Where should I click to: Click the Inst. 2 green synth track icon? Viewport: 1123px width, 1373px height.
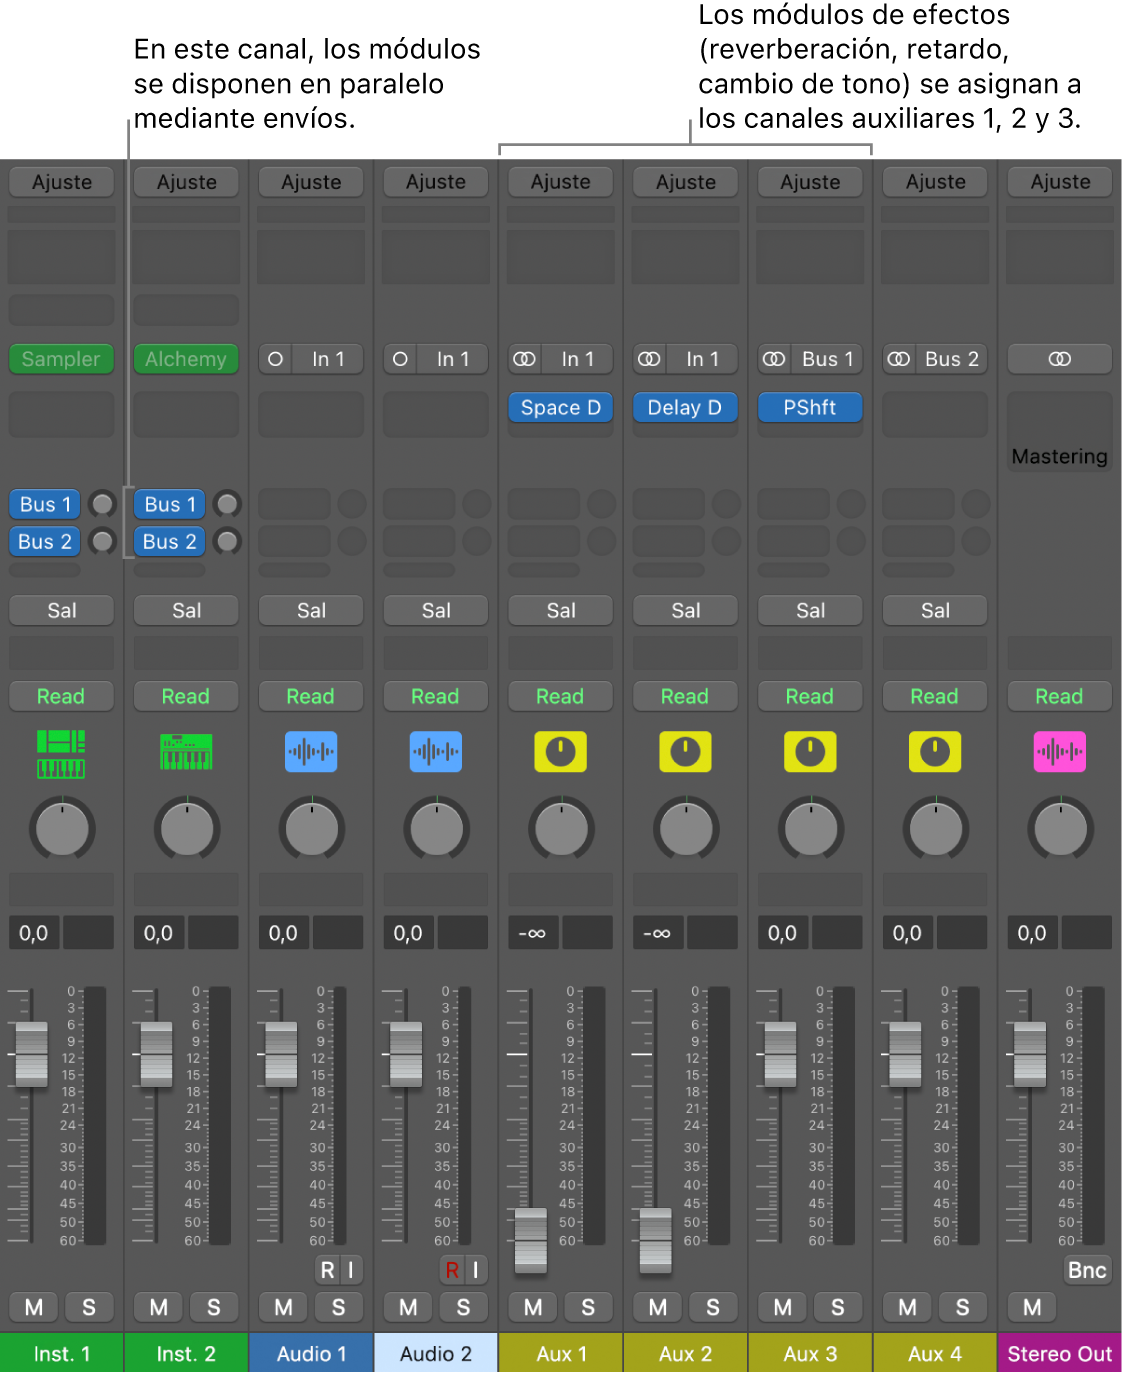coord(186,752)
